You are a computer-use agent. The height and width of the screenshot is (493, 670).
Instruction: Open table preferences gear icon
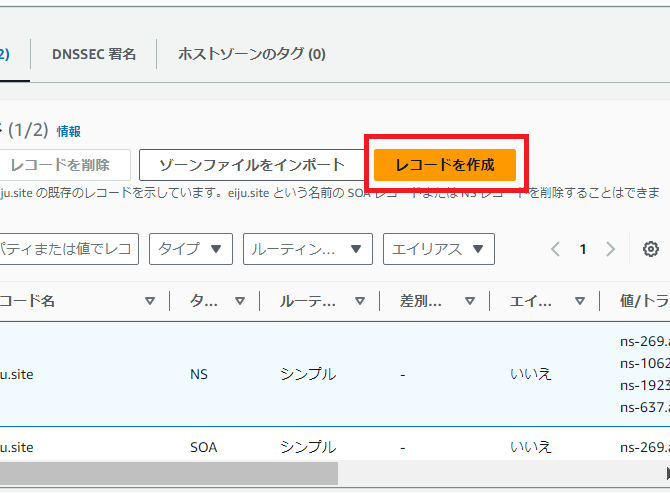tap(651, 249)
